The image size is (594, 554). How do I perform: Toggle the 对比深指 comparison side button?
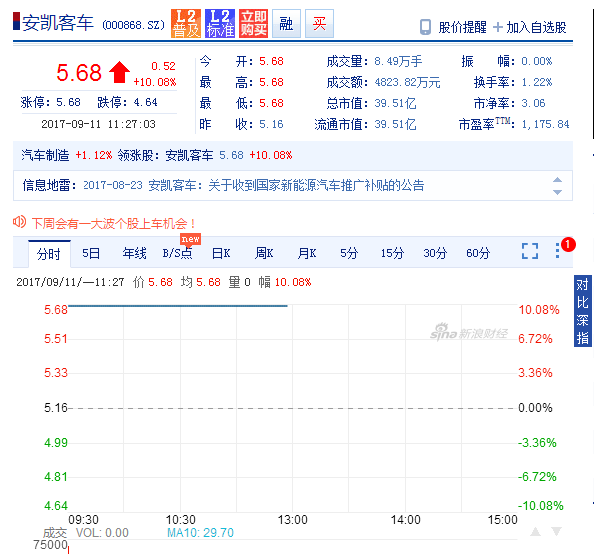tap(583, 311)
